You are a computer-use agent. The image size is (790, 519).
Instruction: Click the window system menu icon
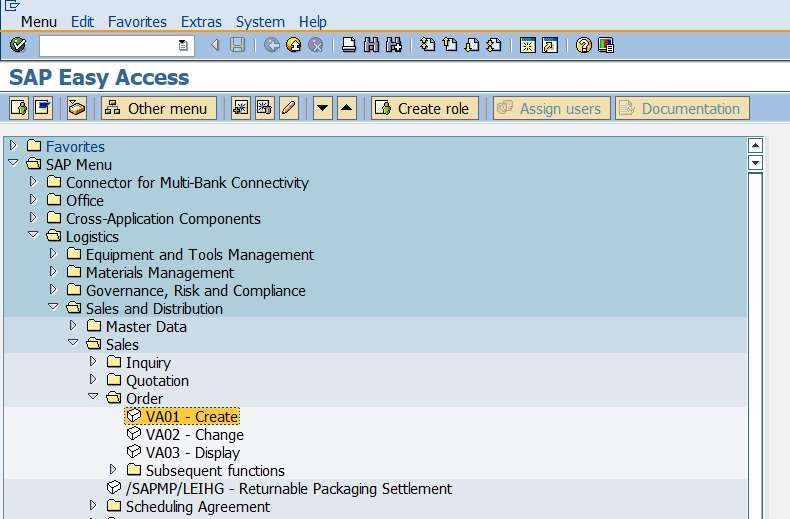[12, 6]
